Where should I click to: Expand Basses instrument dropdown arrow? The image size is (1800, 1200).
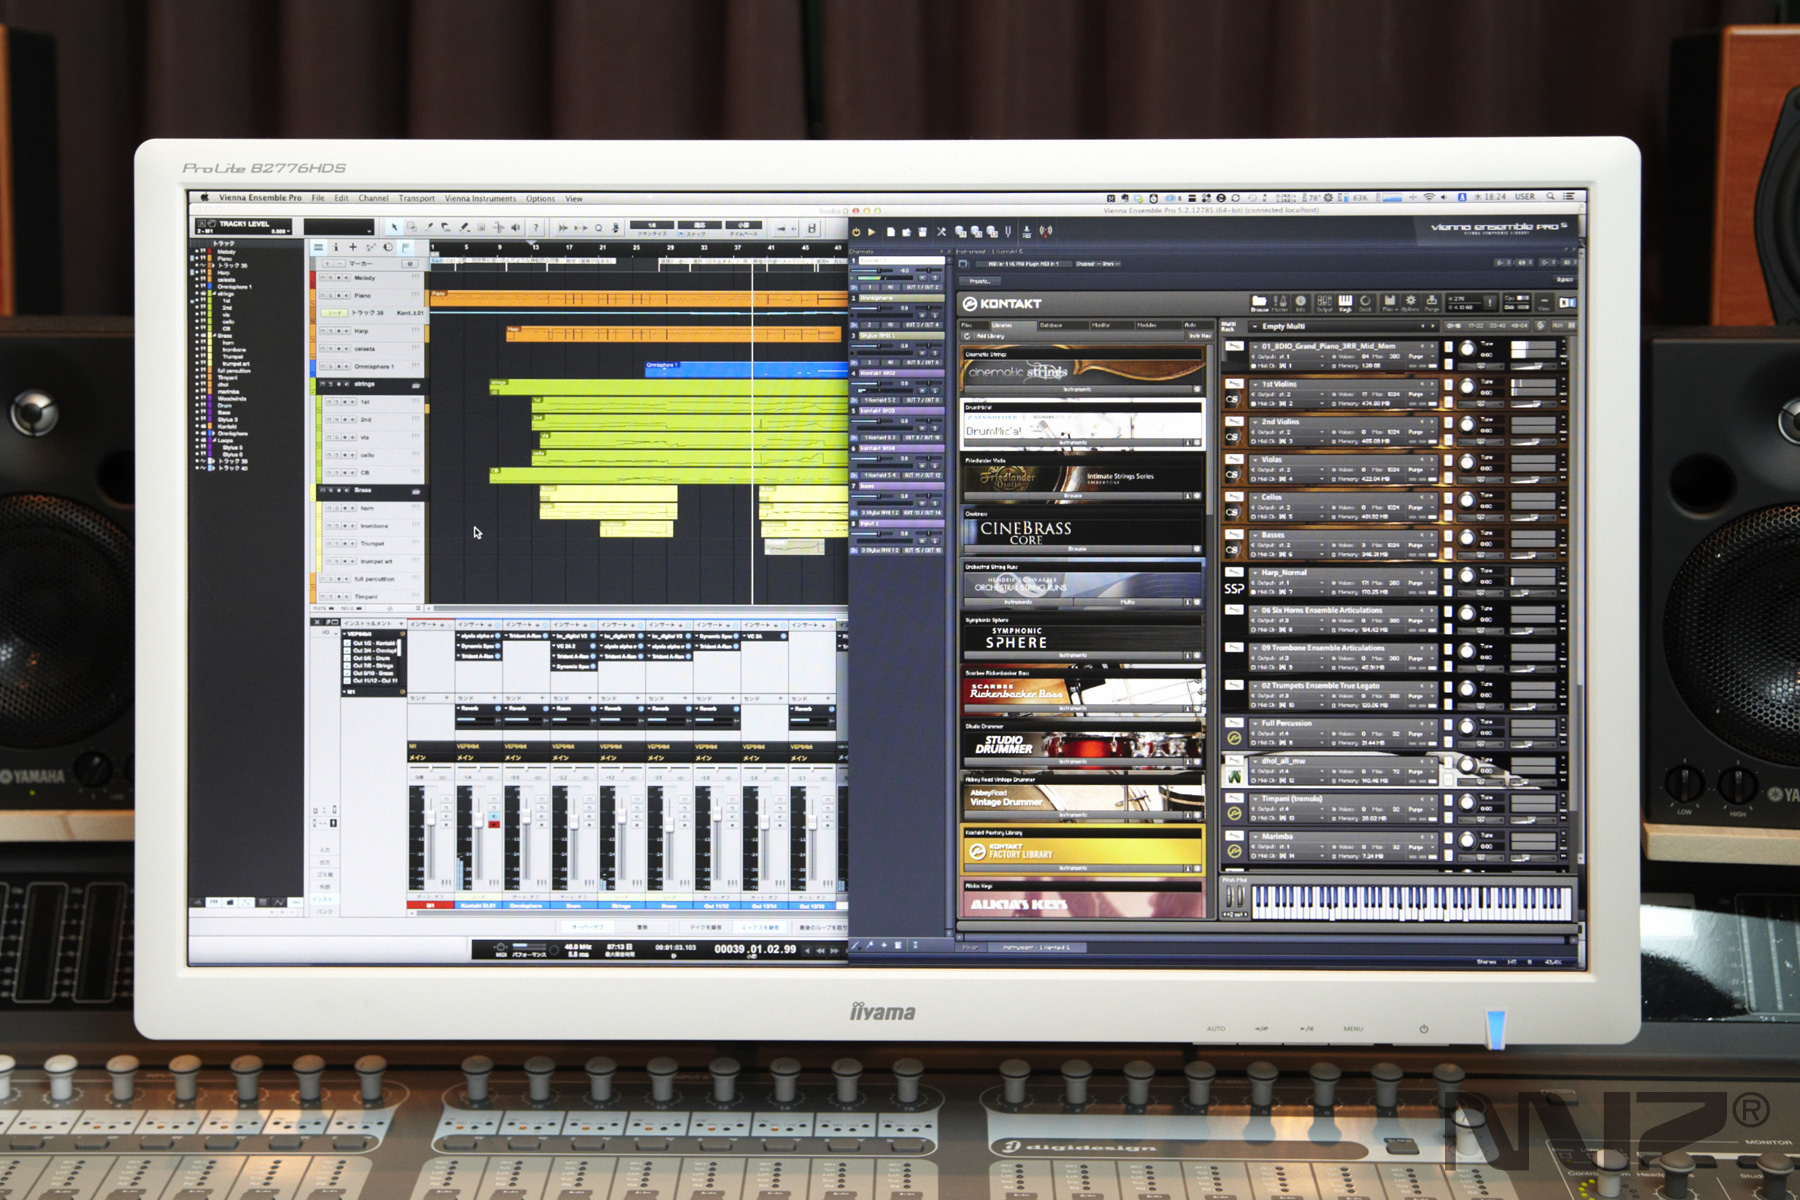1255,535
